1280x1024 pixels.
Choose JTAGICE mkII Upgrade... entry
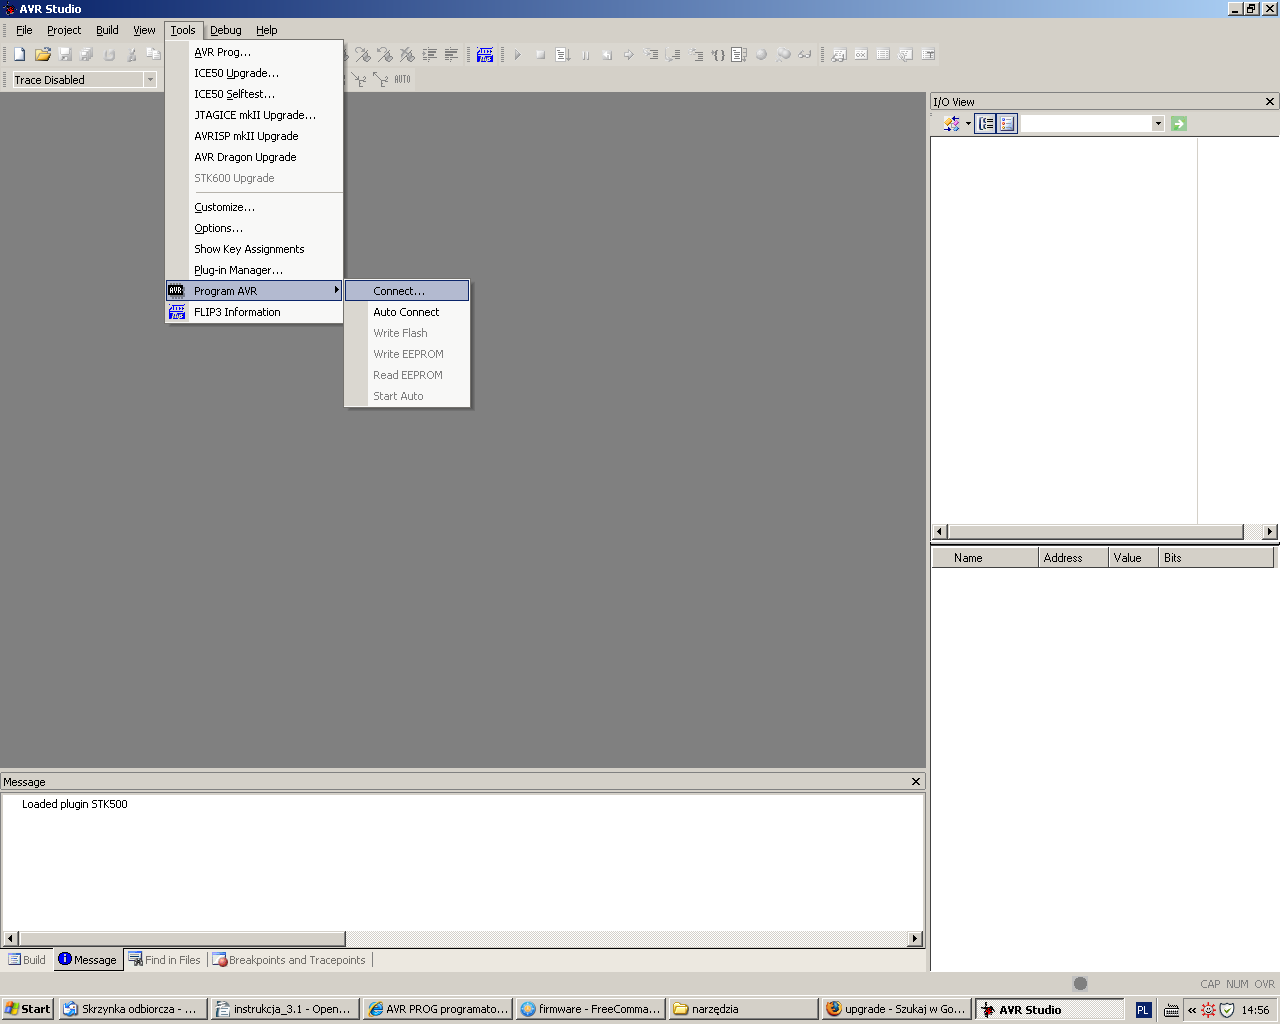[x=255, y=115]
